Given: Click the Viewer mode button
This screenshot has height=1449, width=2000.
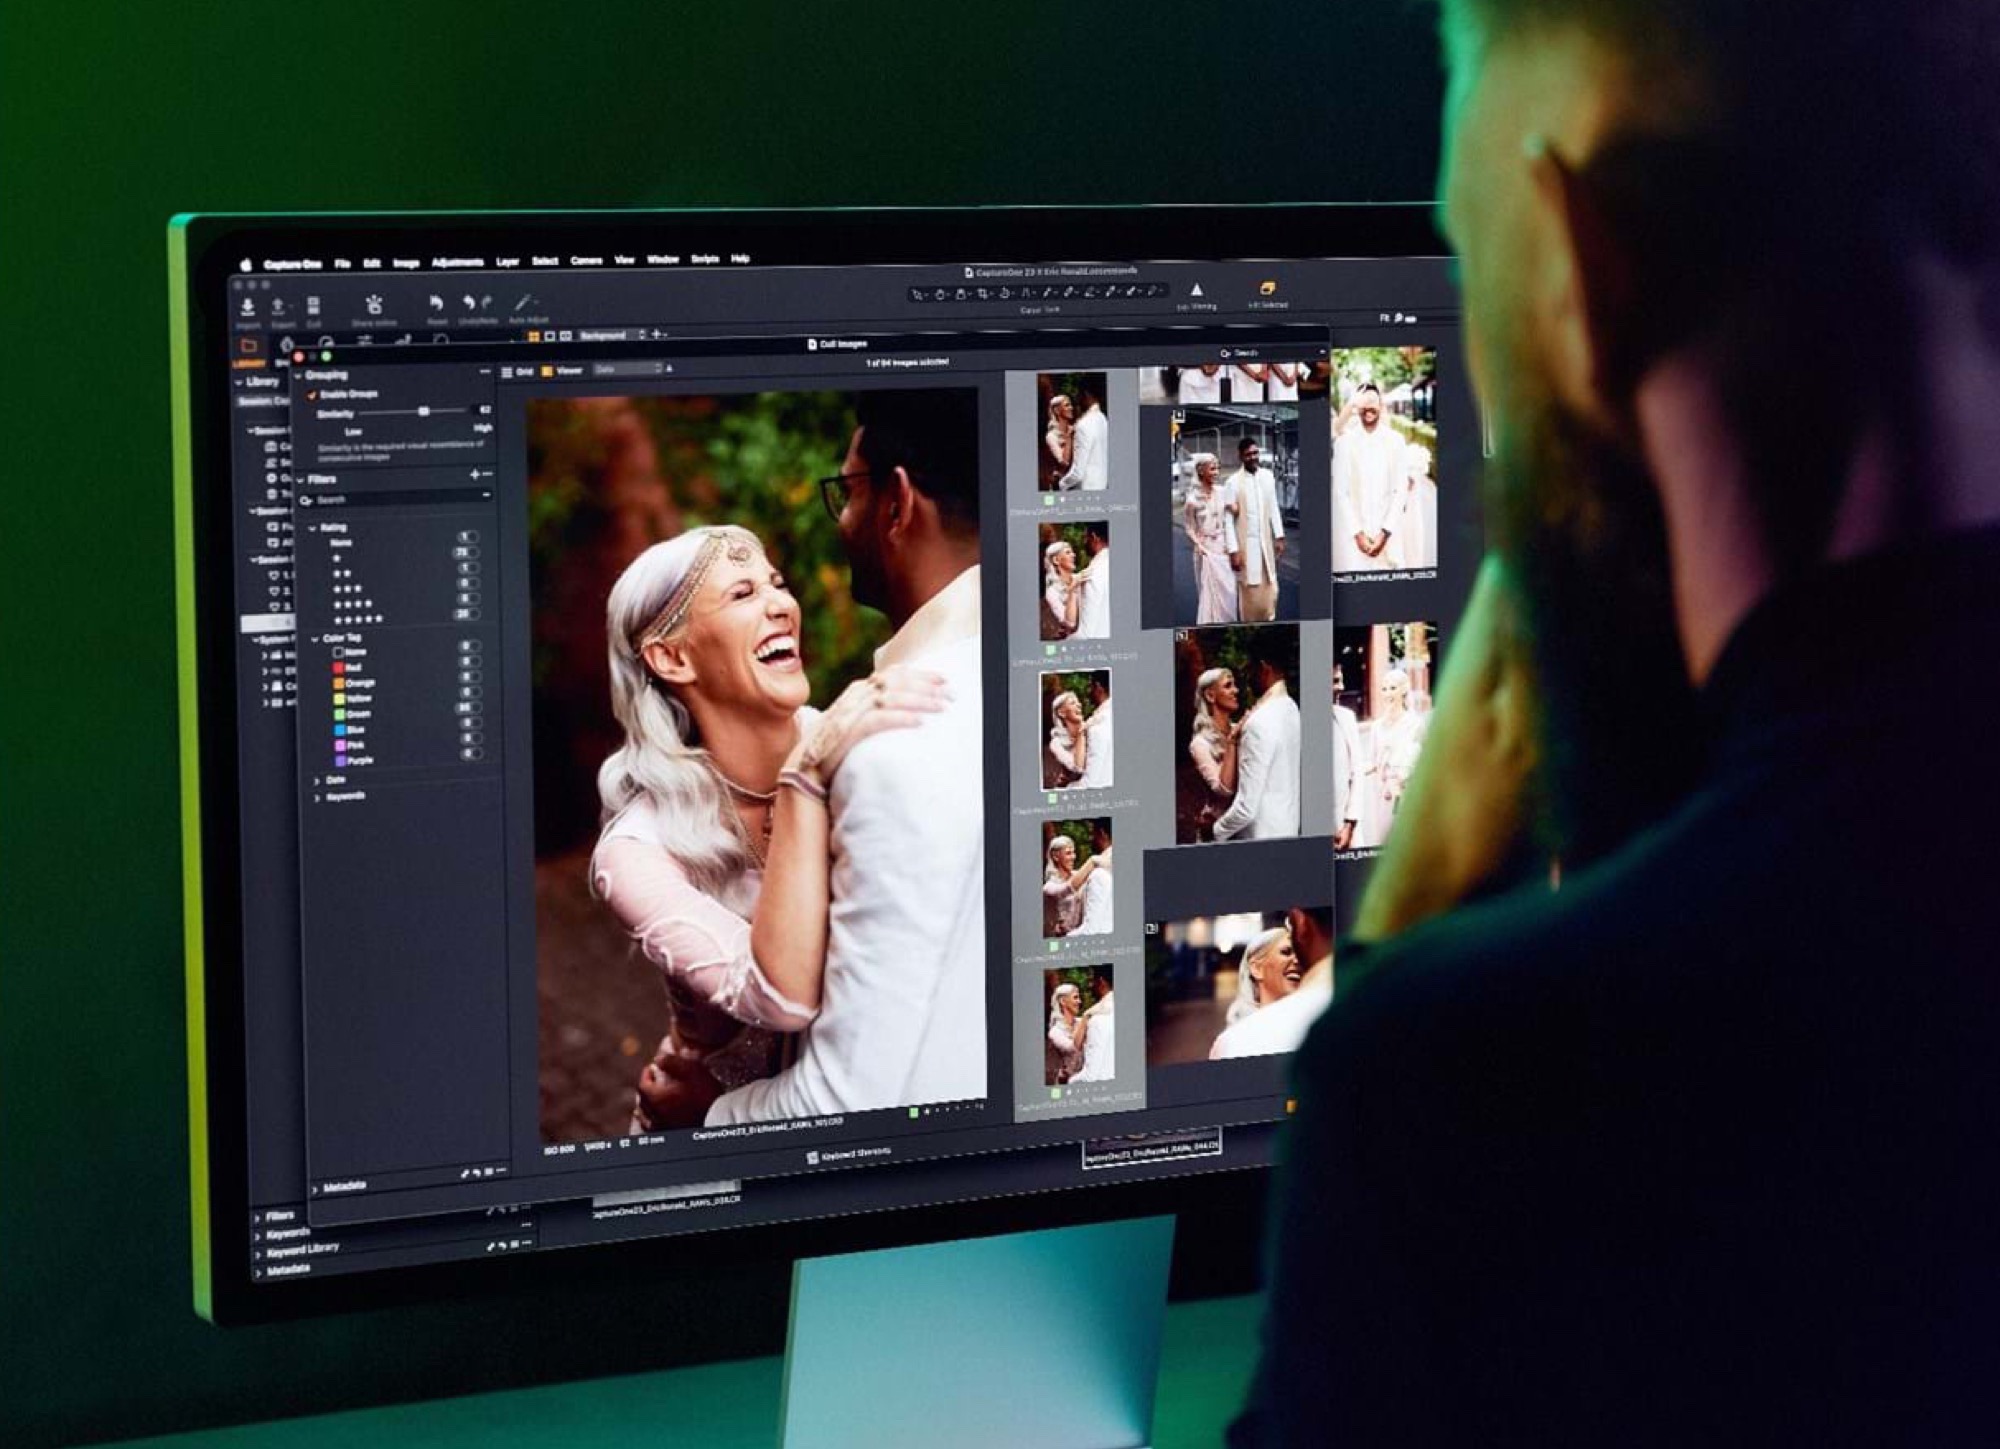Looking at the screenshot, I should click(x=561, y=371).
